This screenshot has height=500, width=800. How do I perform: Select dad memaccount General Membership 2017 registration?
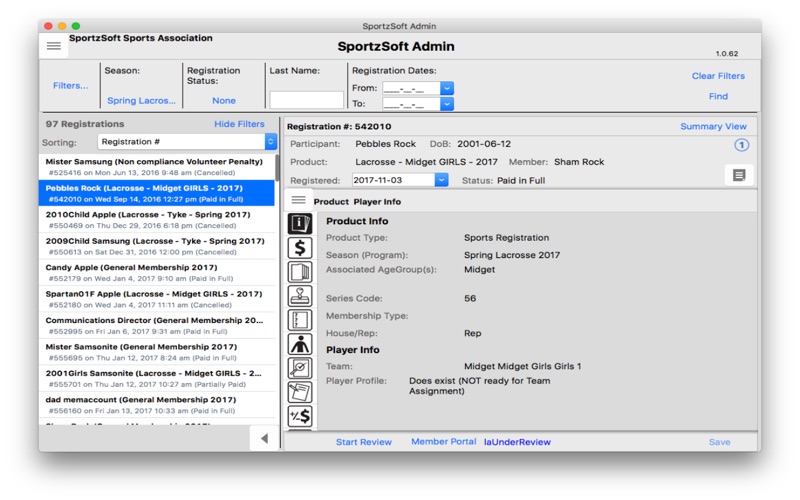click(x=157, y=405)
